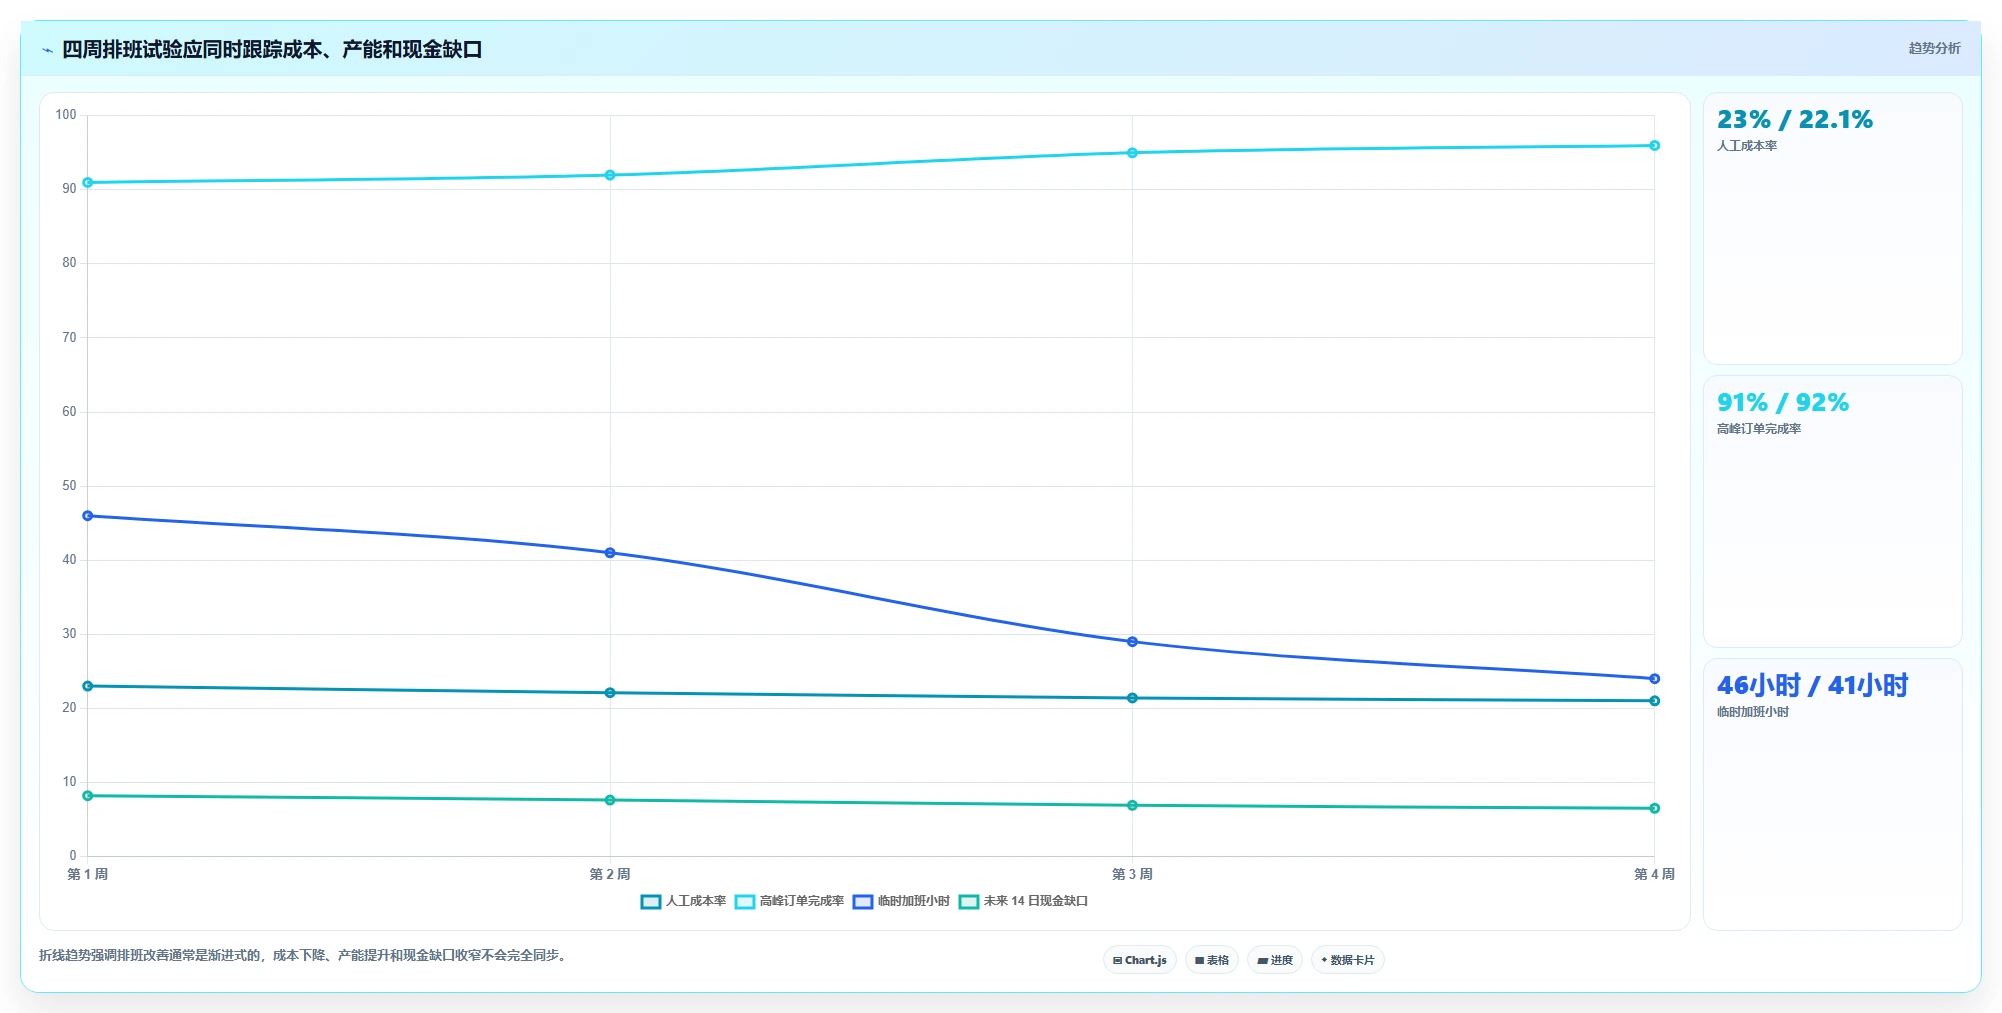Click the 临时加班小时 caption in the third card
This screenshot has height=1013, width=2002.
pos(1753,712)
